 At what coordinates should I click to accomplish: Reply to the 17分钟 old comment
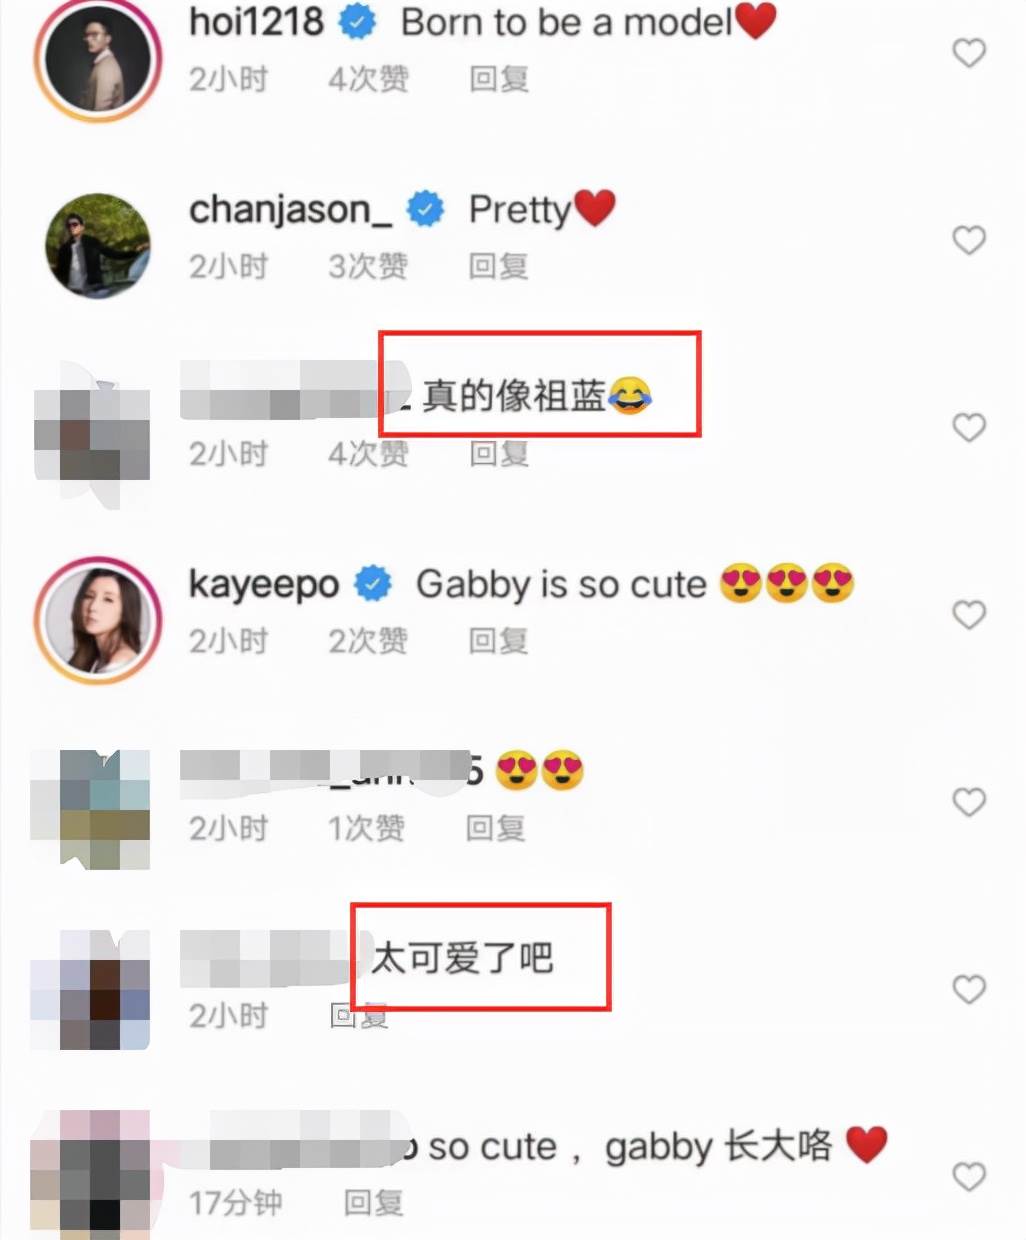click(x=373, y=1202)
